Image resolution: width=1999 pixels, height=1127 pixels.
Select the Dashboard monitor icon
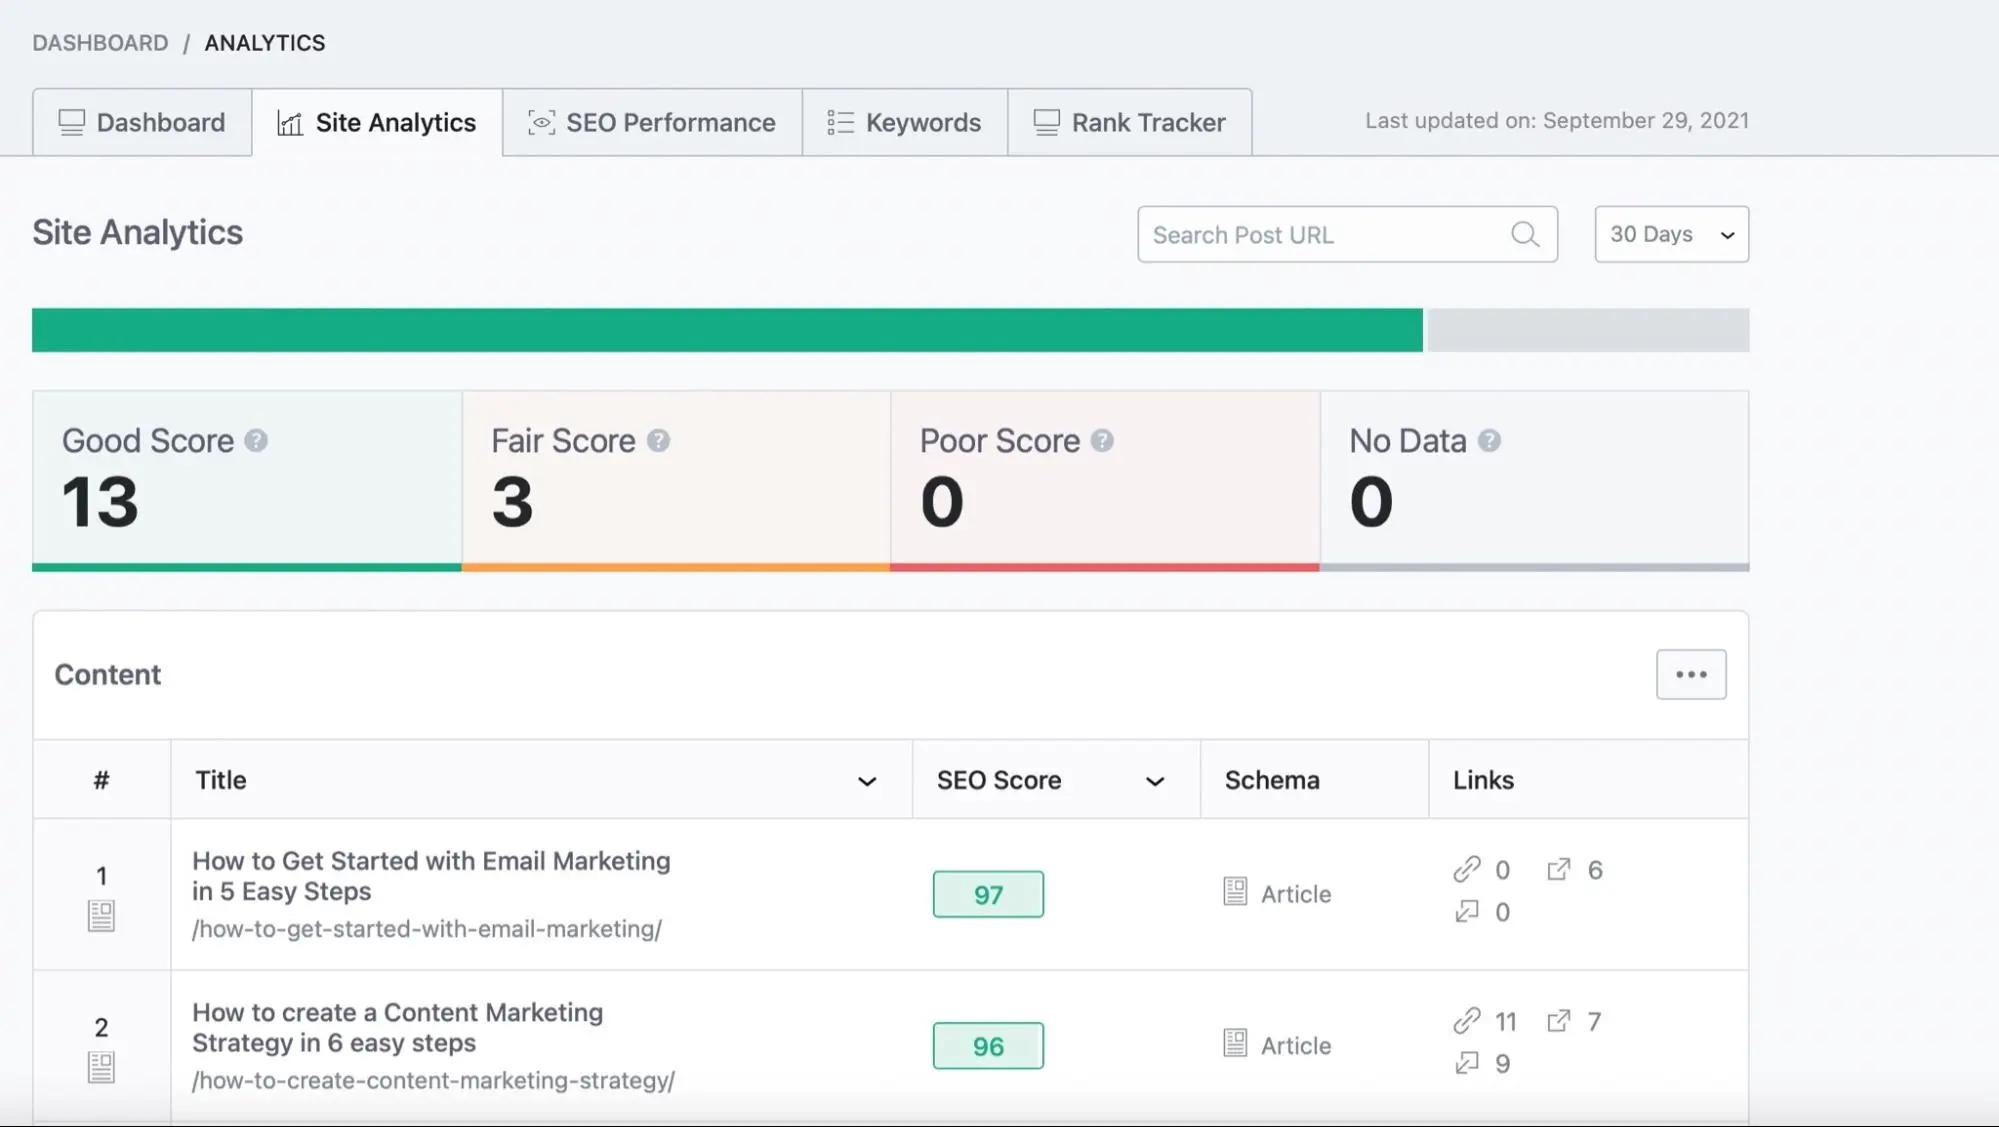coord(70,122)
